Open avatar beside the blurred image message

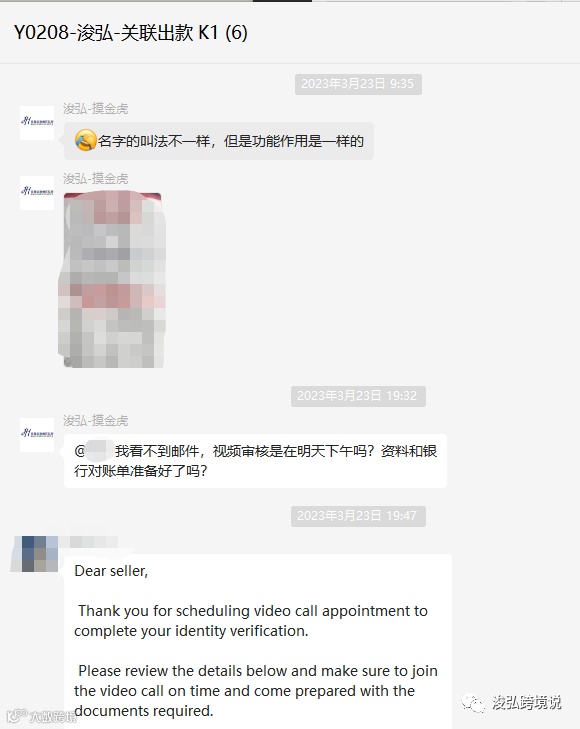tap(37, 192)
